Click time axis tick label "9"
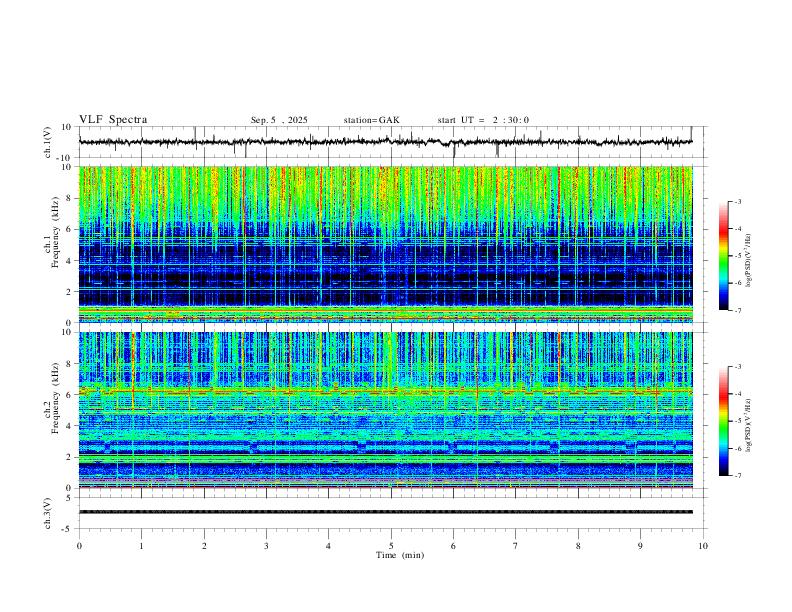 640,546
